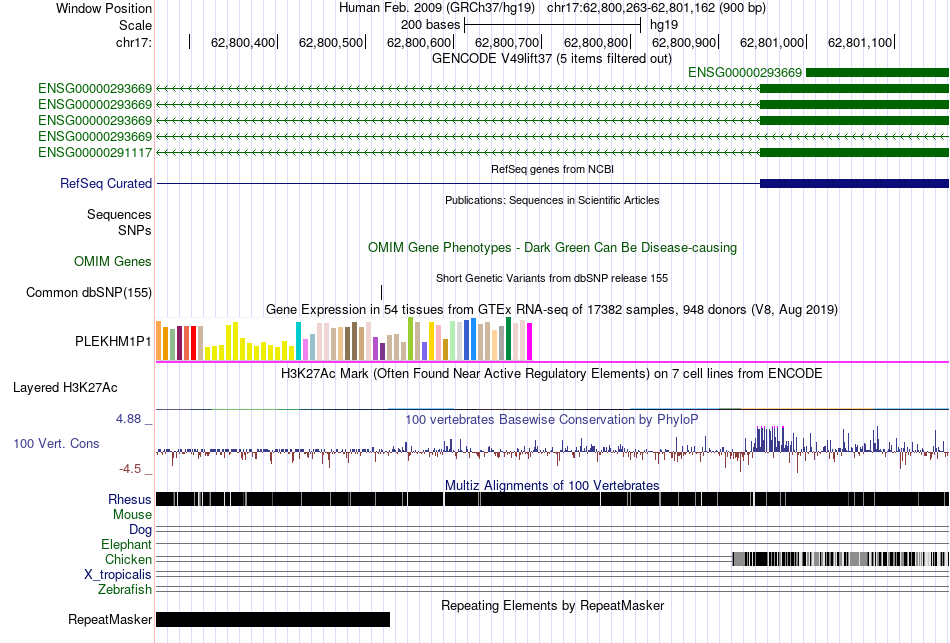The height and width of the screenshot is (643, 950).
Task: Click the green exon block of ENSG00000291117
Action: (x=854, y=153)
